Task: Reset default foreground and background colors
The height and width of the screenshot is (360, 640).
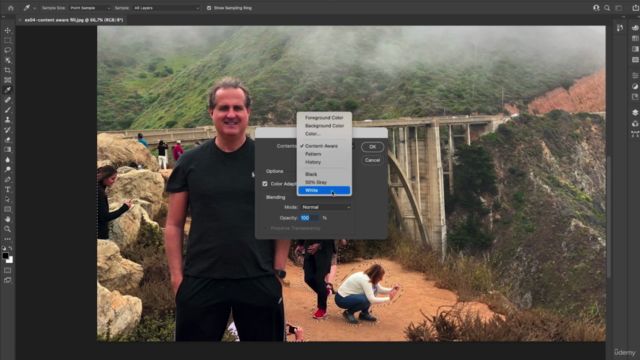Action: pos(4,248)
